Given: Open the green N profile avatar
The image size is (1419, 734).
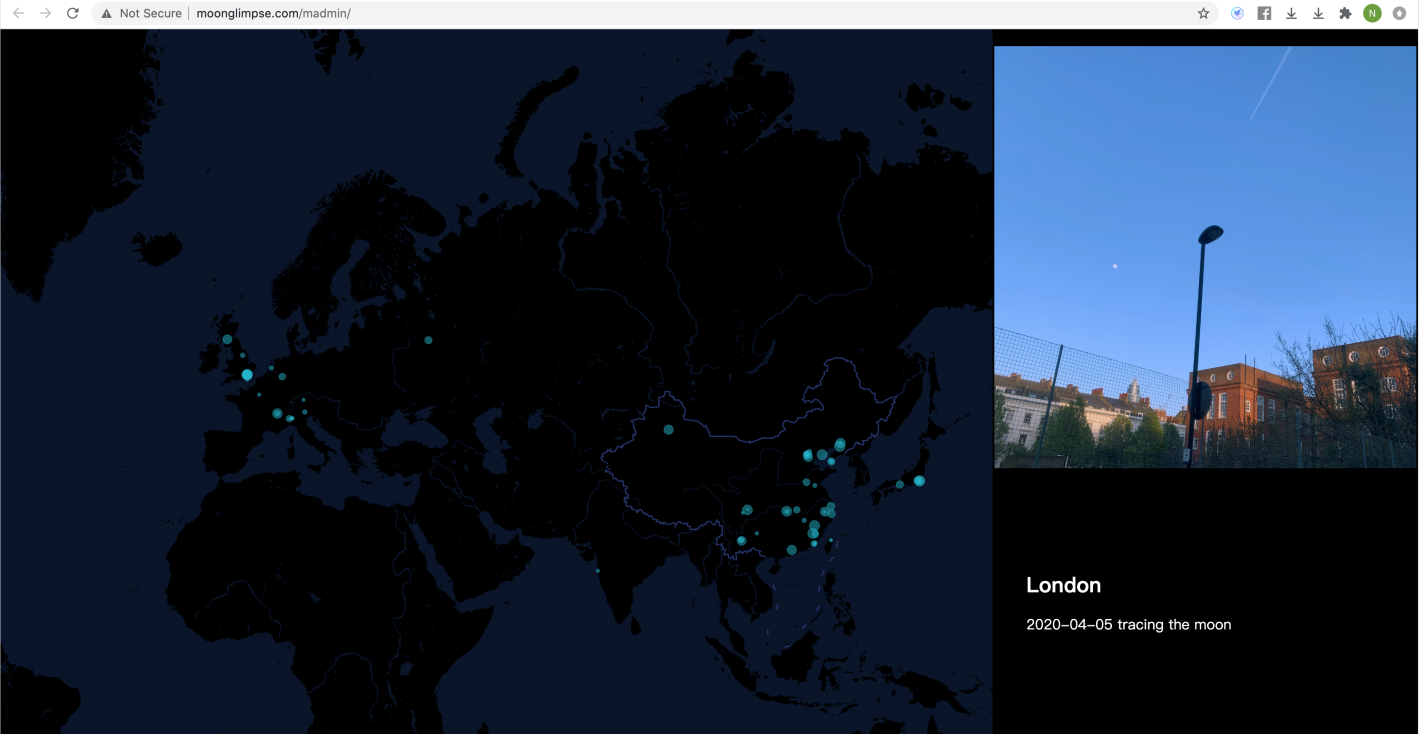Looking at the screenshot, I should tap(1372, 13).
